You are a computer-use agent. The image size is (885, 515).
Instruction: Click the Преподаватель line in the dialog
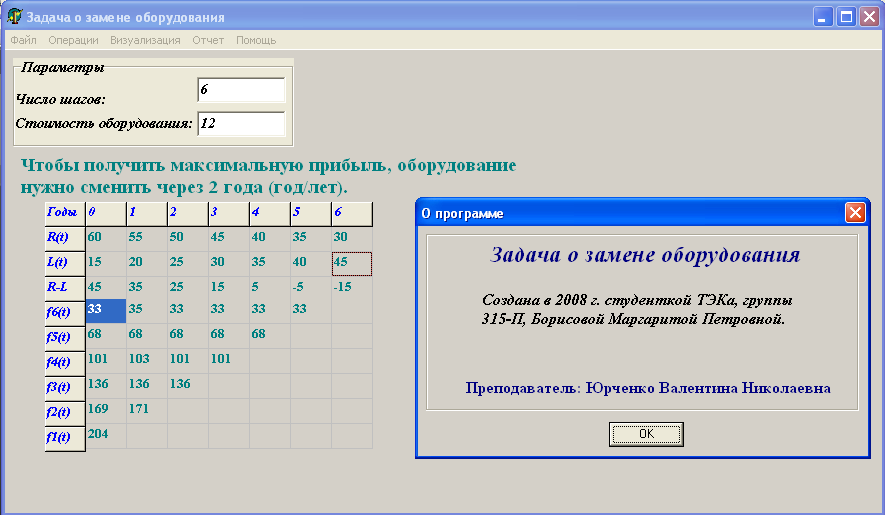click(648, 389)
